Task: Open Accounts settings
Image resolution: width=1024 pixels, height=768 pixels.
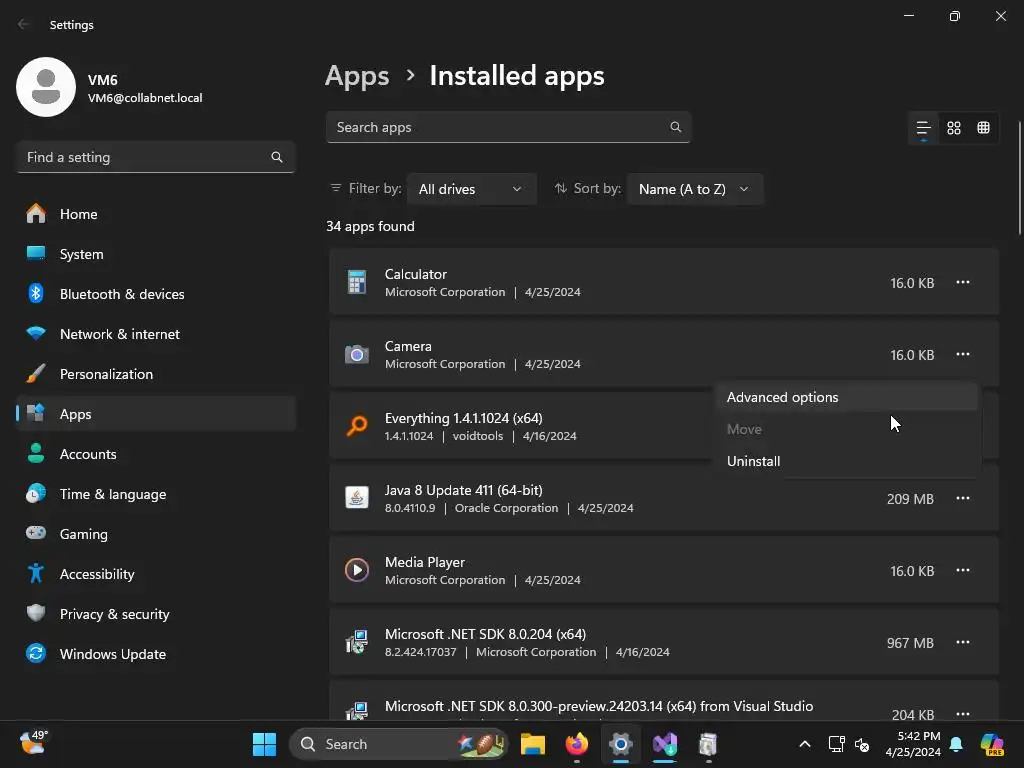Action: [x=156, y=454]
